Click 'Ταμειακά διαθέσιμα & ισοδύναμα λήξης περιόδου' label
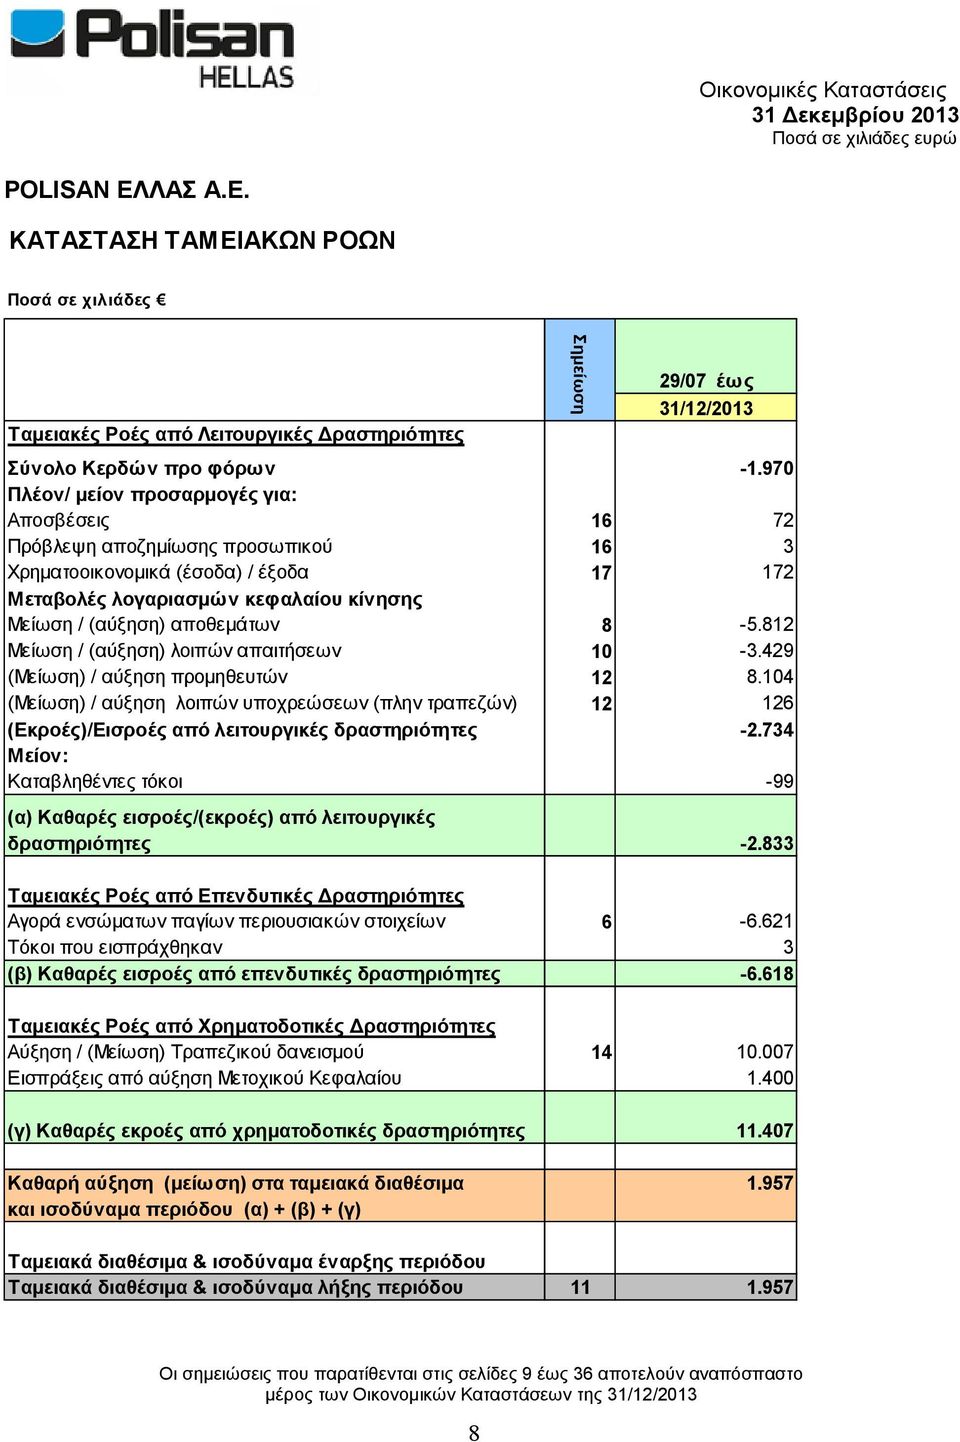This screenshot has height=1442, width=960. coord(236,1287)
